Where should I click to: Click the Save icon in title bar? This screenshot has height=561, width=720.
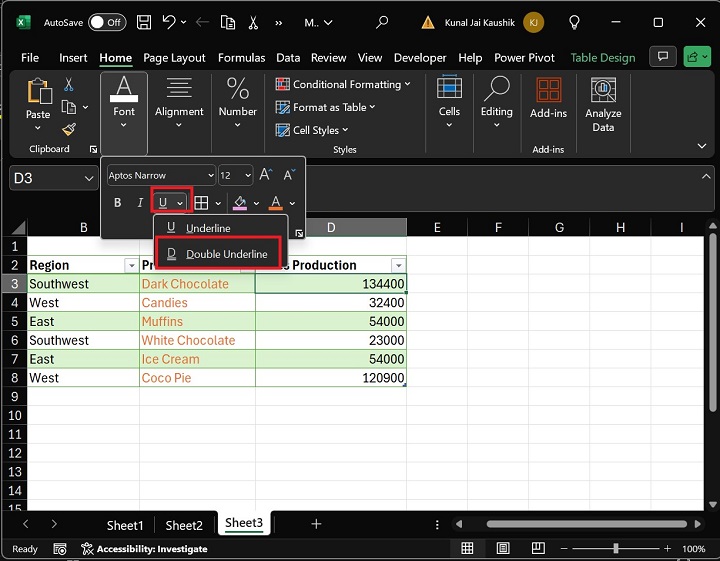(x=144, y=22)
